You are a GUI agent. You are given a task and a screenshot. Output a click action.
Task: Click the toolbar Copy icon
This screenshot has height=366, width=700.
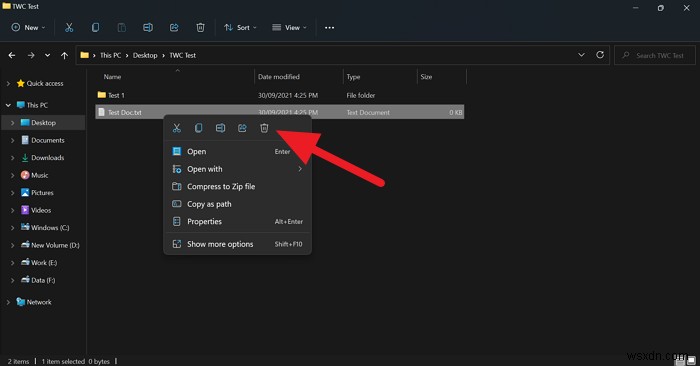click(95, 28)
